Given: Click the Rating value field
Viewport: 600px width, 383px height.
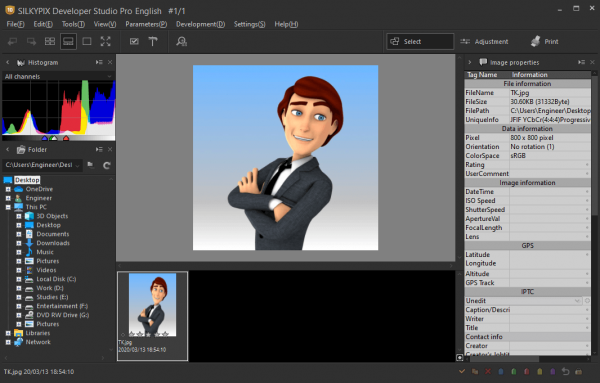Looking at the screenshot, I should (550, 165).
